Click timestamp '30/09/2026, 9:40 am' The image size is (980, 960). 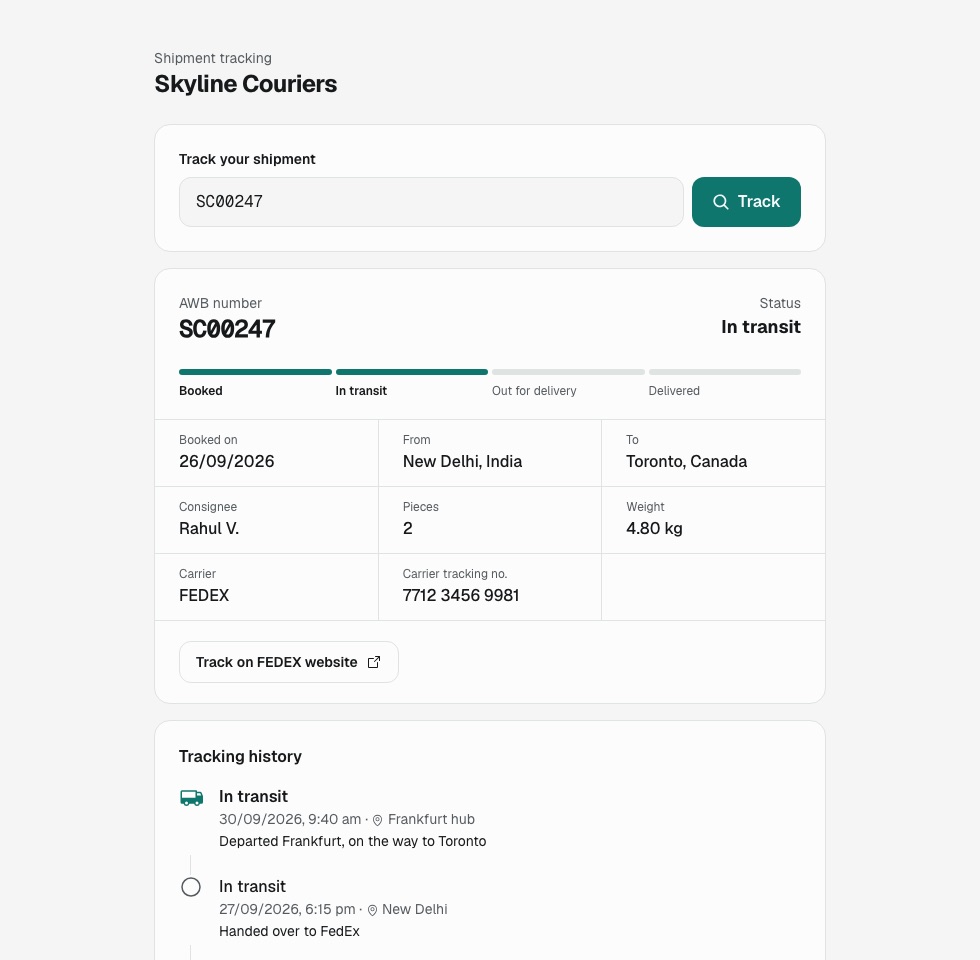coord(290,819)
